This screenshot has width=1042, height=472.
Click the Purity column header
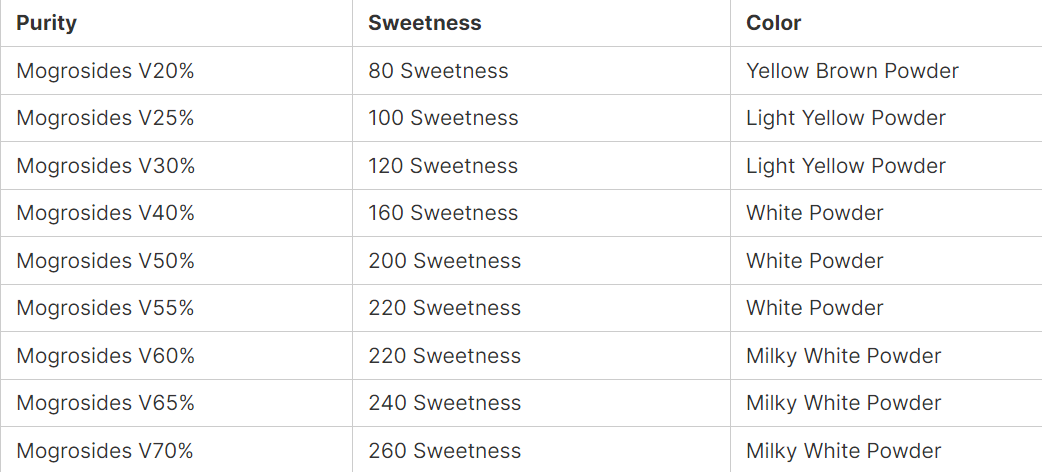coord(47,23)
